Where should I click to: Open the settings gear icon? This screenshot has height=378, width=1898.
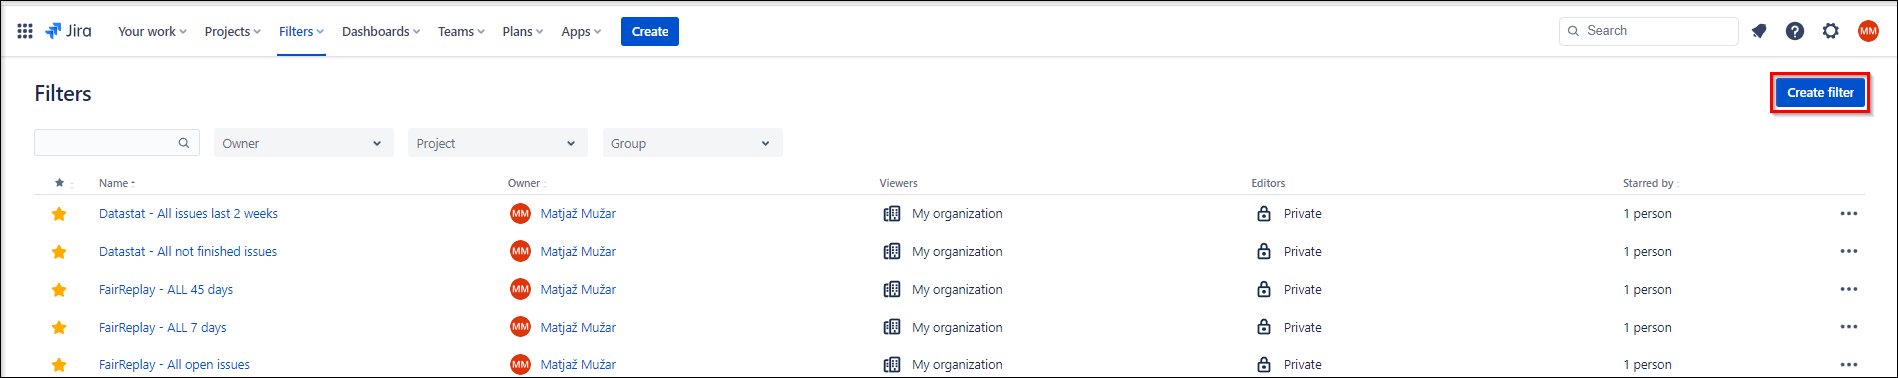[1831, 31]
